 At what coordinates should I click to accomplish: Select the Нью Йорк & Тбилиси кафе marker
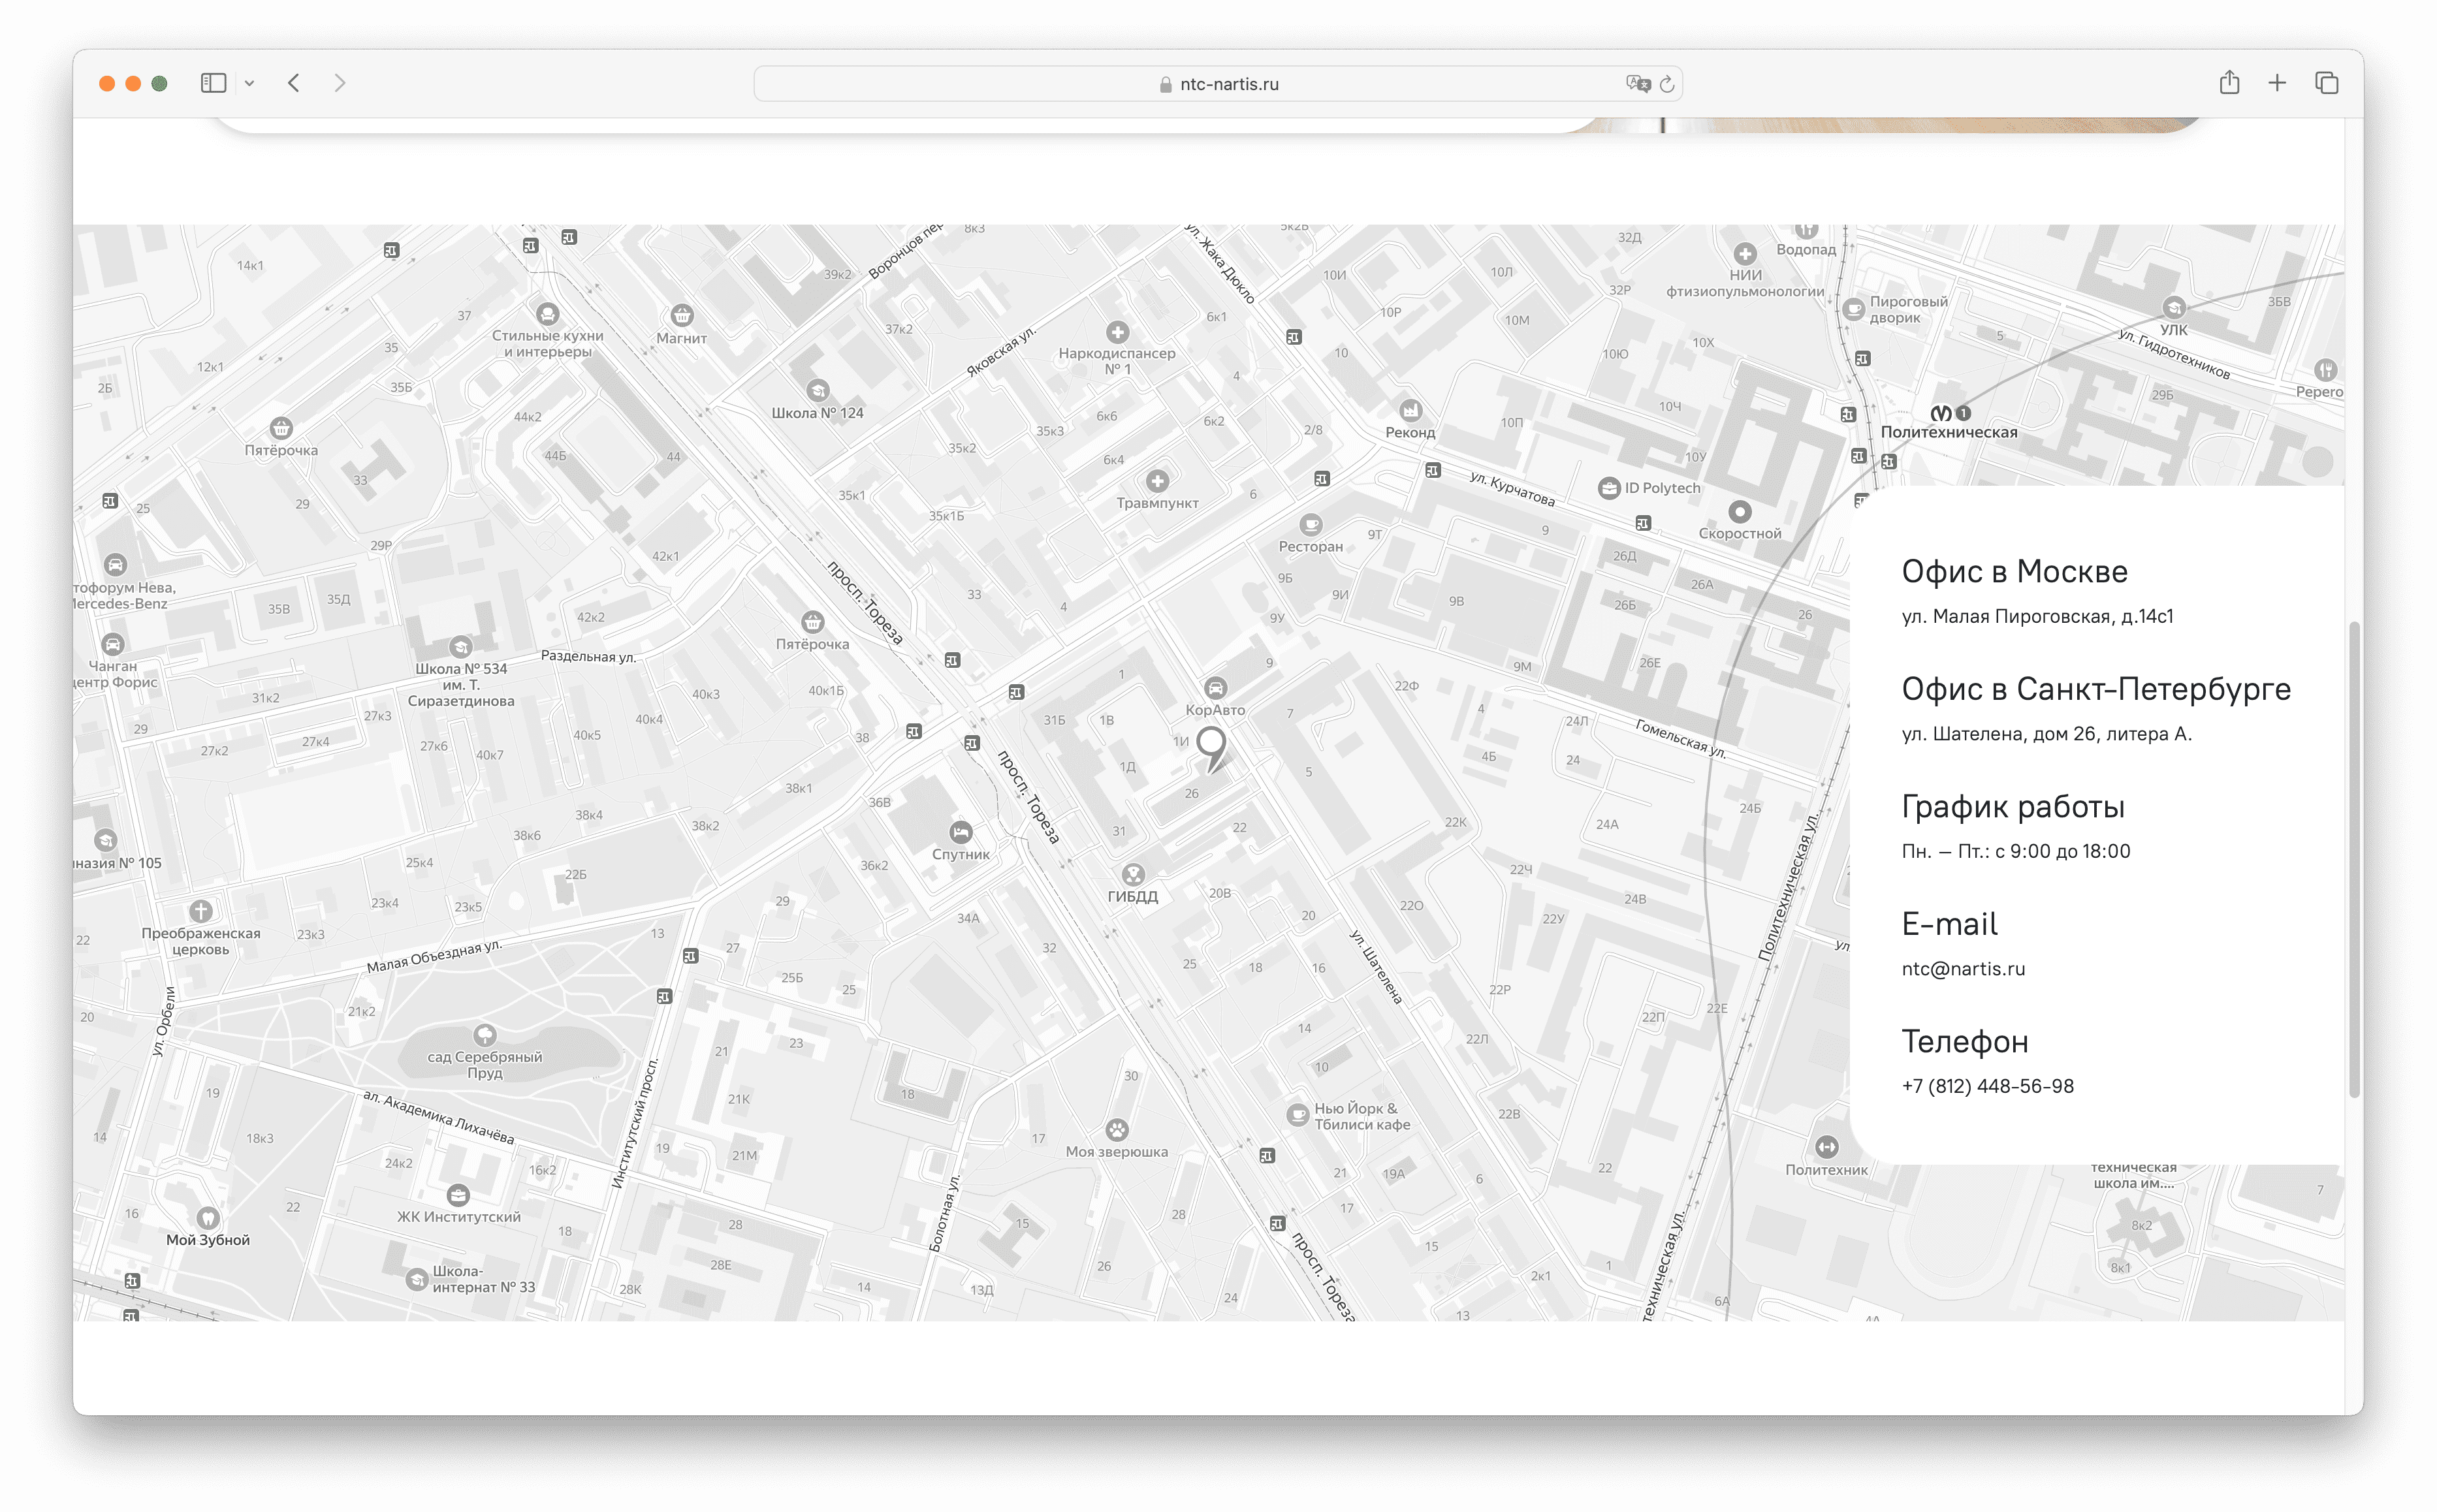[x=1298, y=1115]
